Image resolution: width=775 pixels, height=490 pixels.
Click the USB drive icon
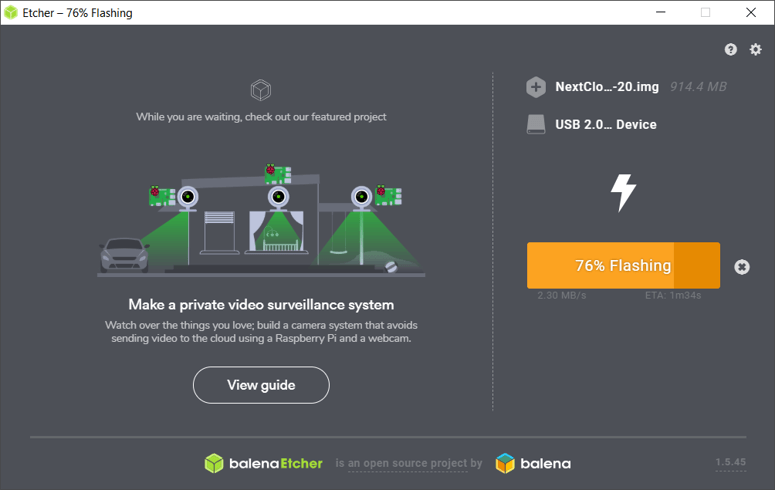pos(536,125)
